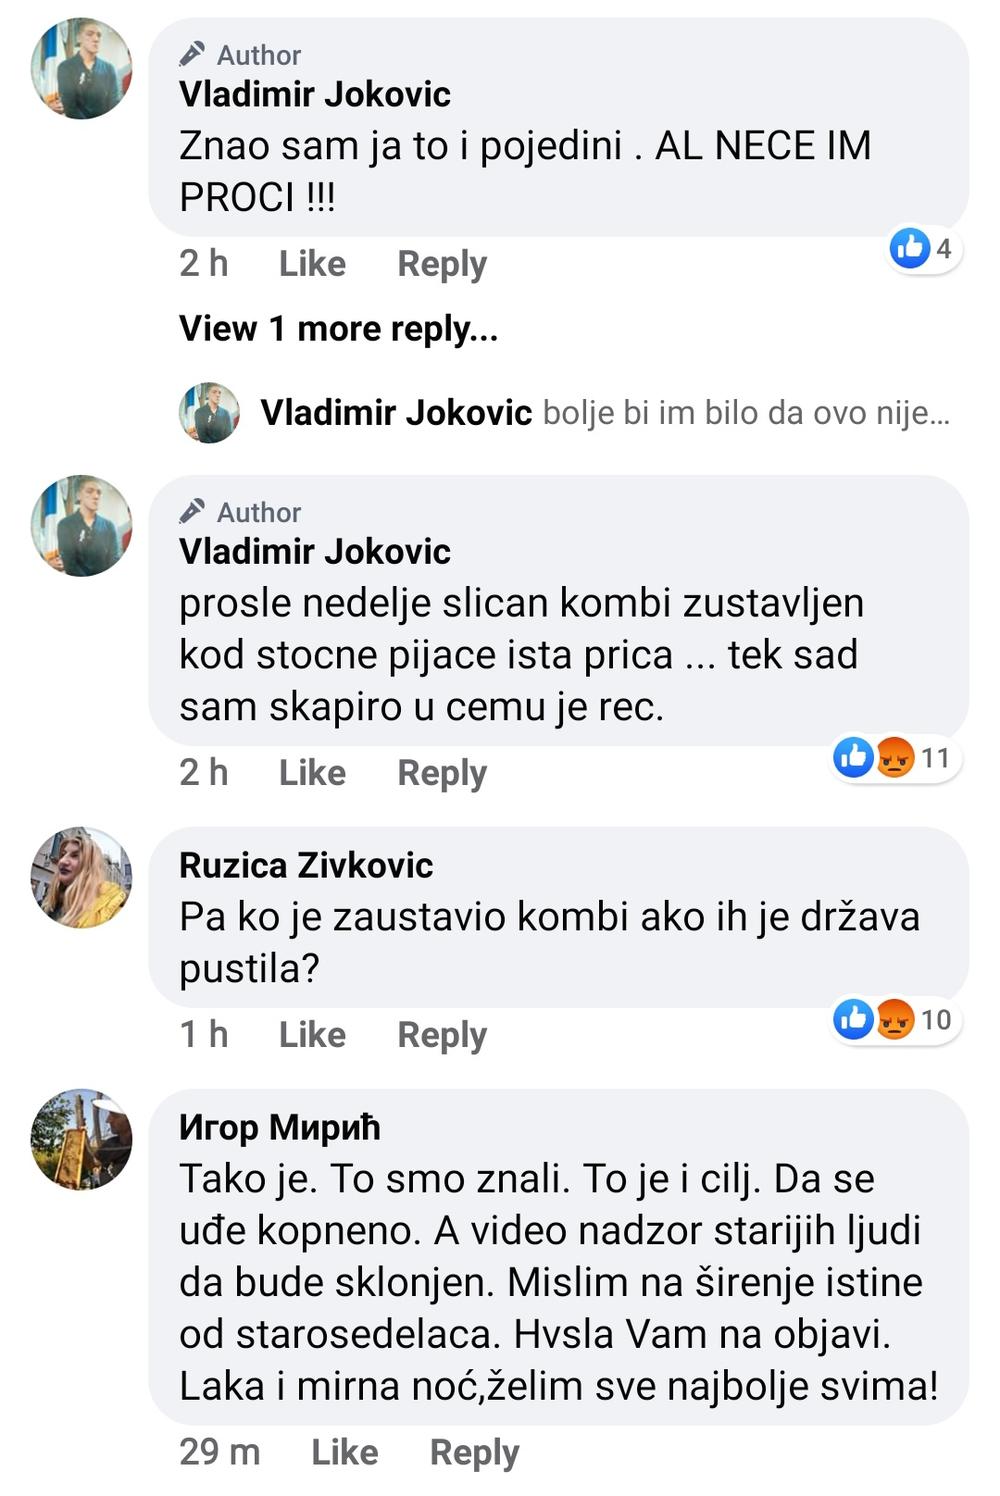Open Игор Мирић's profile picture

(x=82, y=1139)
